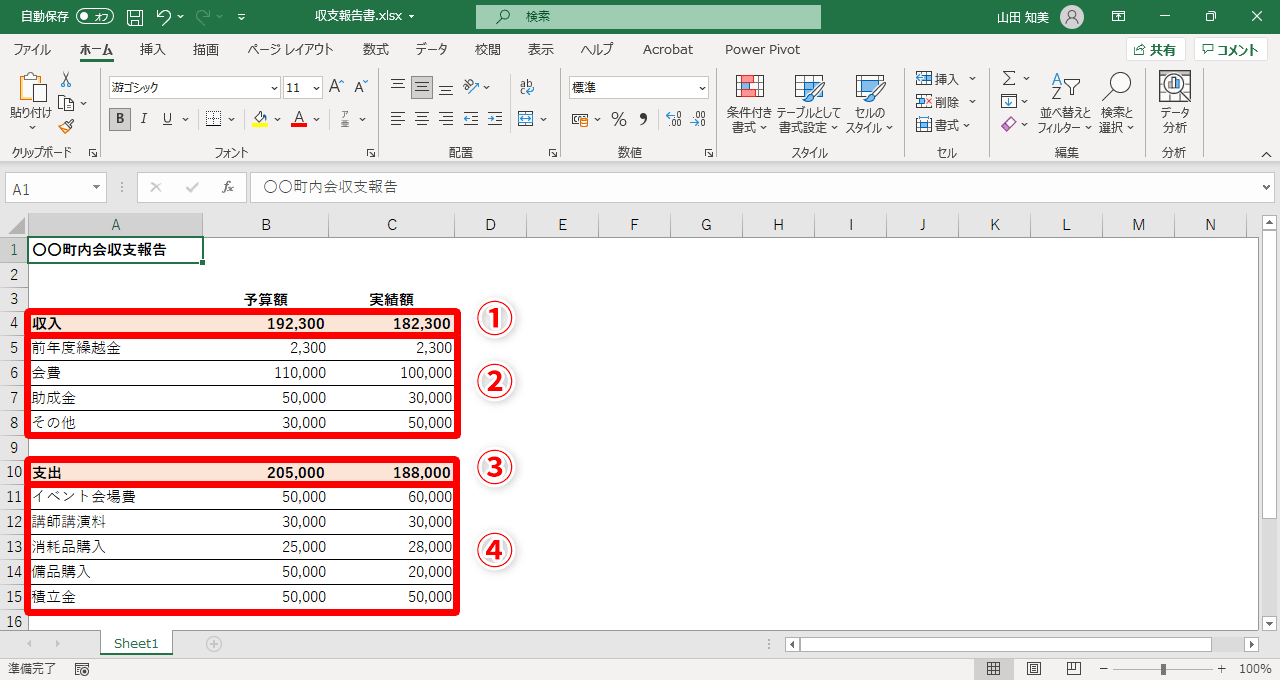
Task: Click the insert function fx icon
Action: 227,187
